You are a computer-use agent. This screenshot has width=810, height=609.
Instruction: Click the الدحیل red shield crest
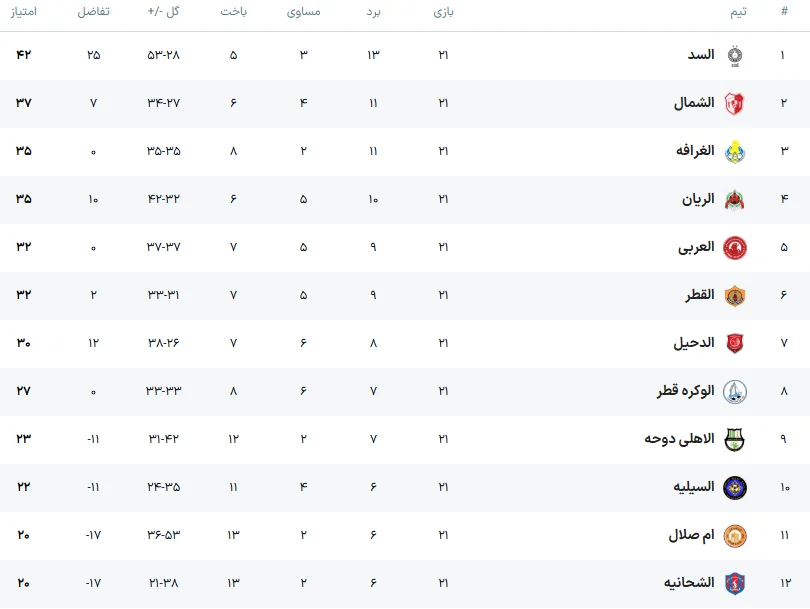tap(735, 343)
